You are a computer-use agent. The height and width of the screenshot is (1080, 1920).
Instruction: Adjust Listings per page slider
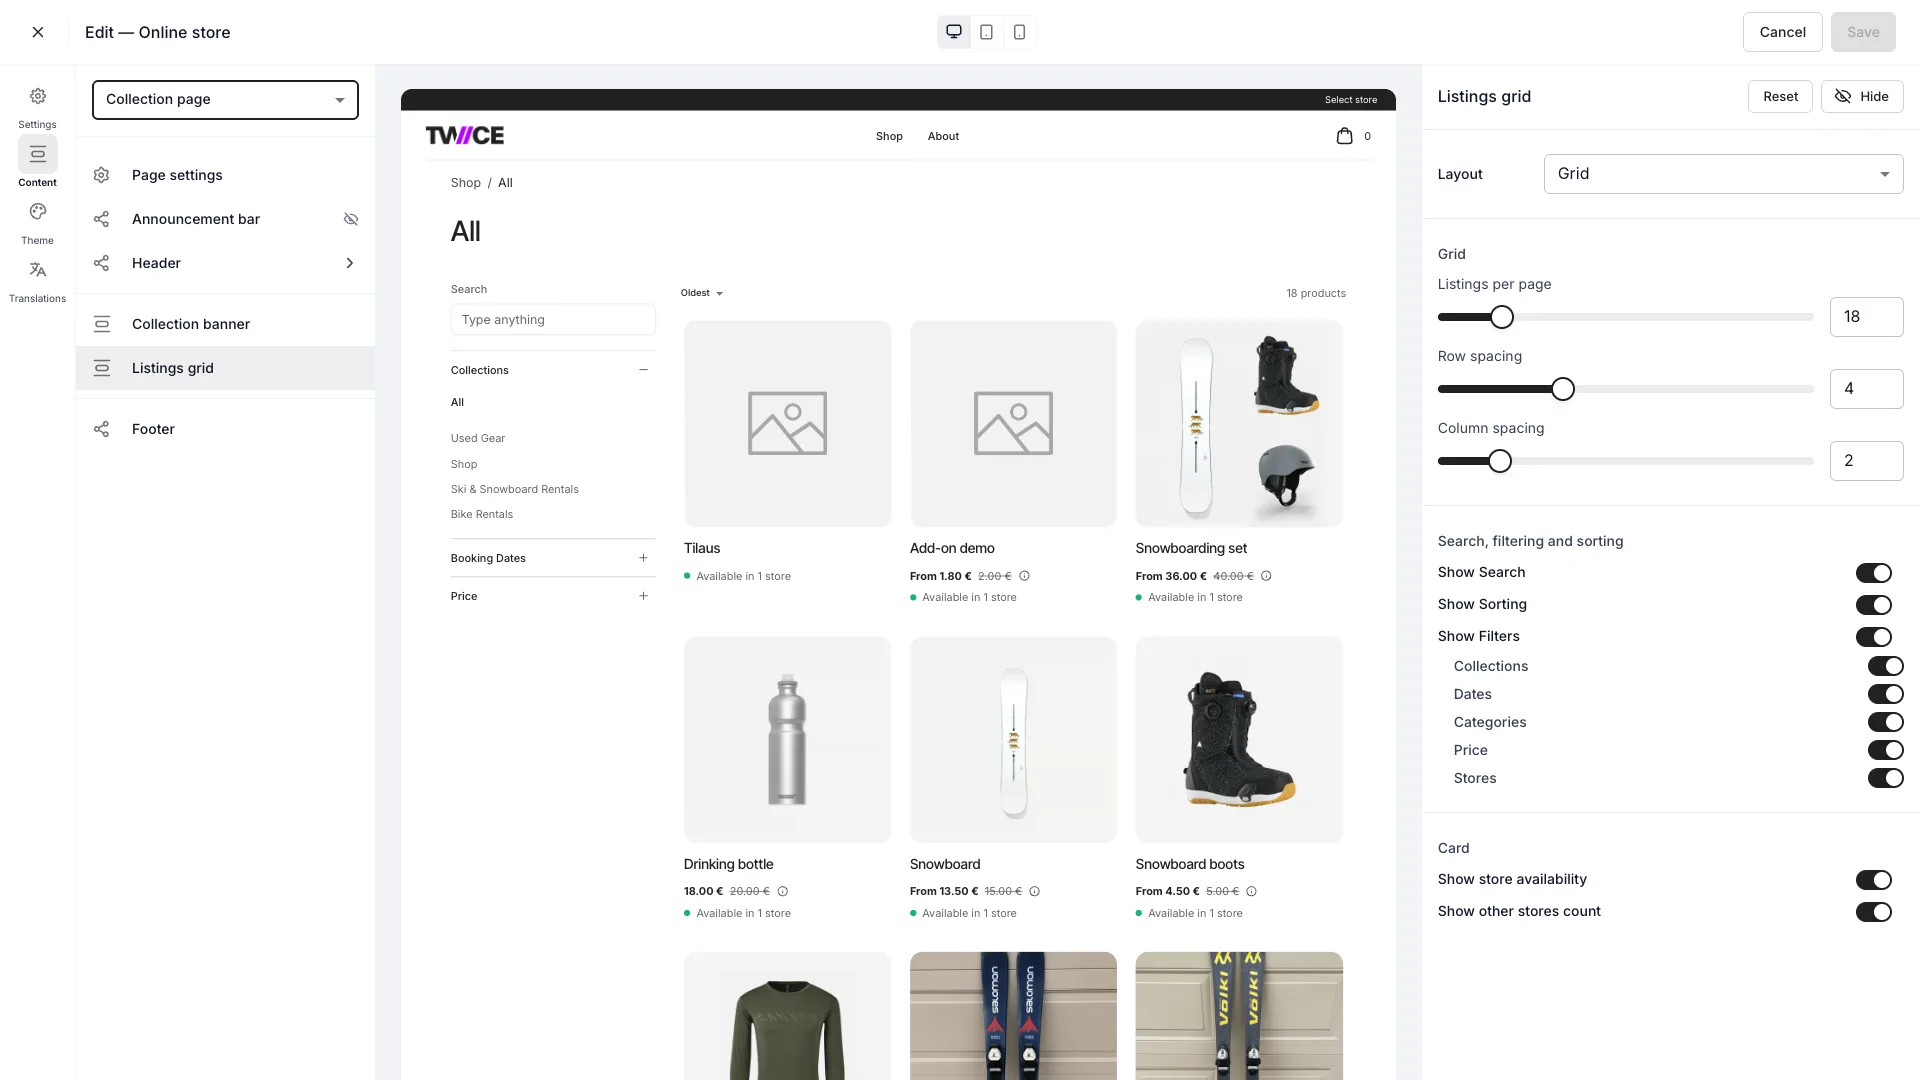tap(1502, 317)
